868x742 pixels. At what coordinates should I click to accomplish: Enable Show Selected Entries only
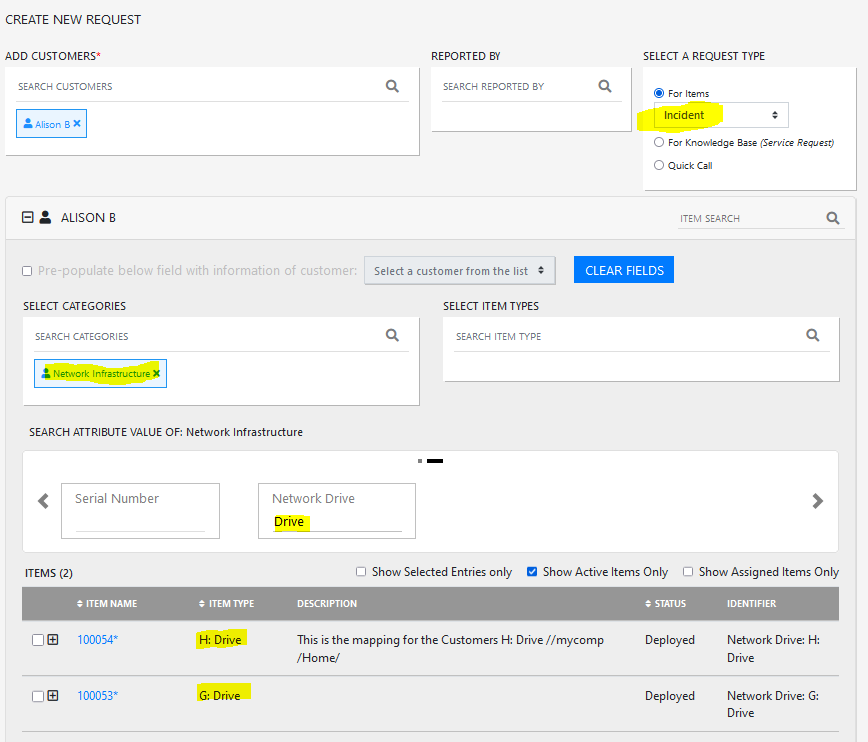point(361,571)
